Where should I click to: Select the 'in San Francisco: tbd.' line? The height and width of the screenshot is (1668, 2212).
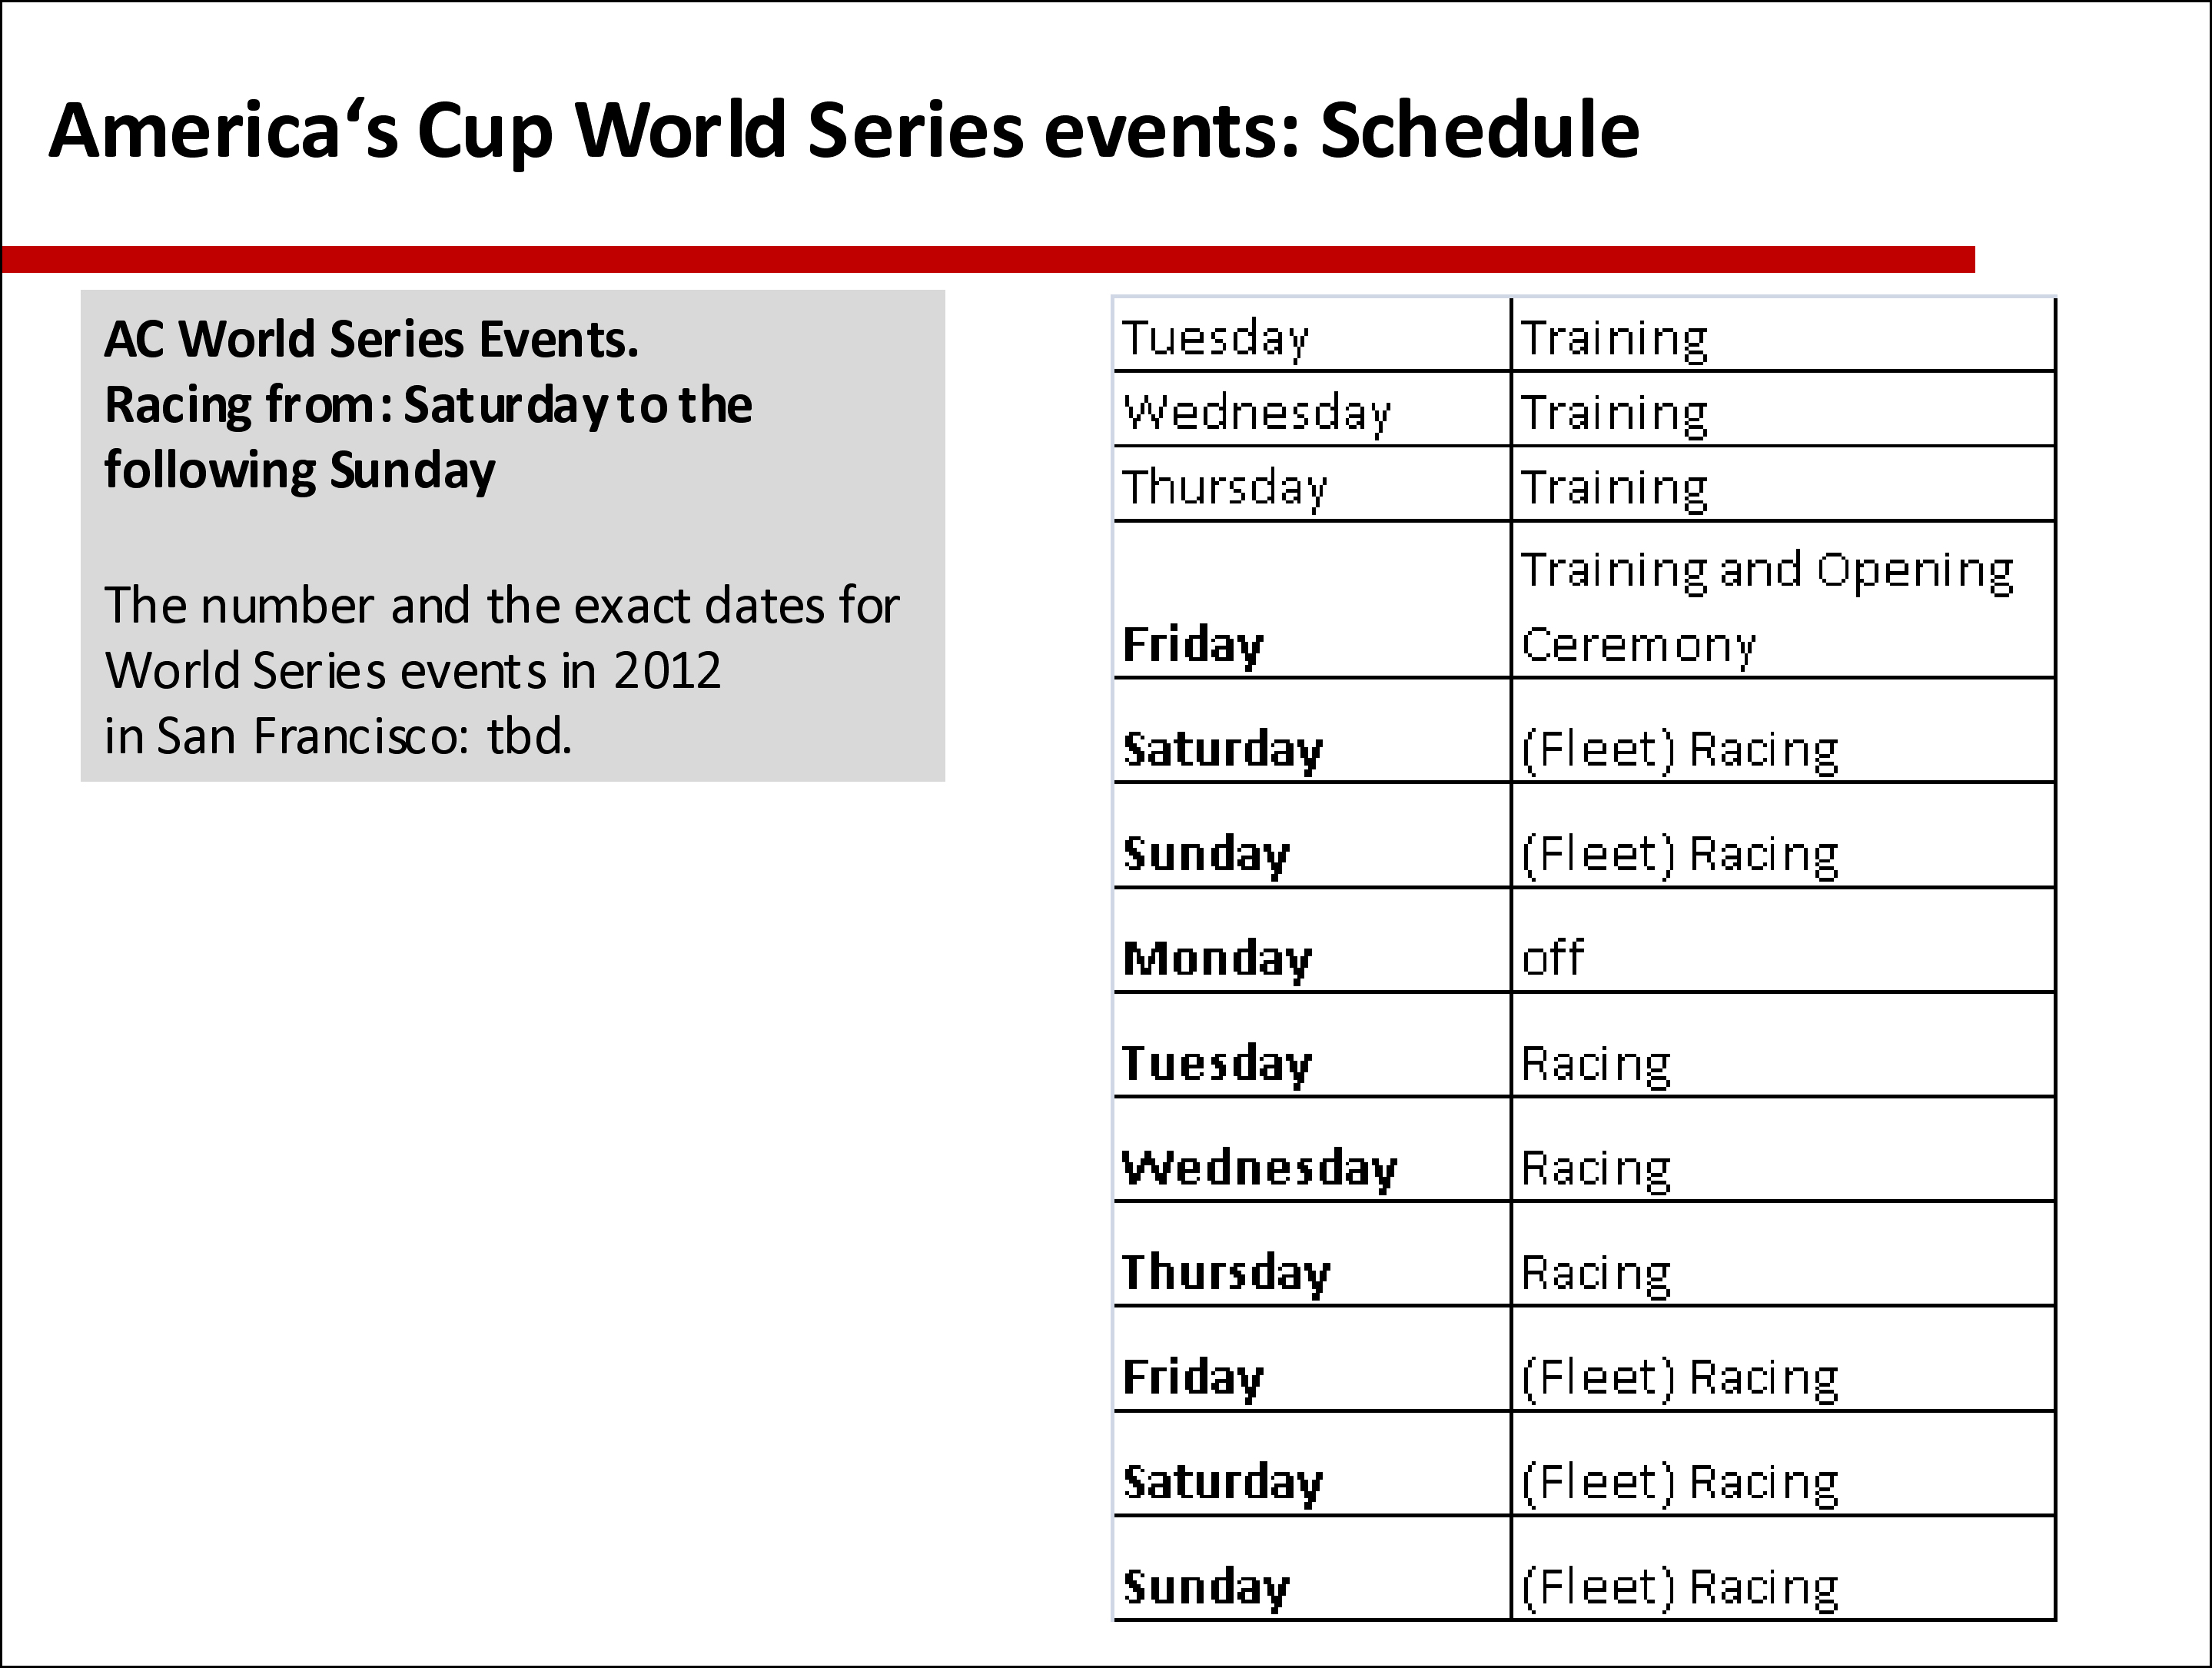coord(339,736)
